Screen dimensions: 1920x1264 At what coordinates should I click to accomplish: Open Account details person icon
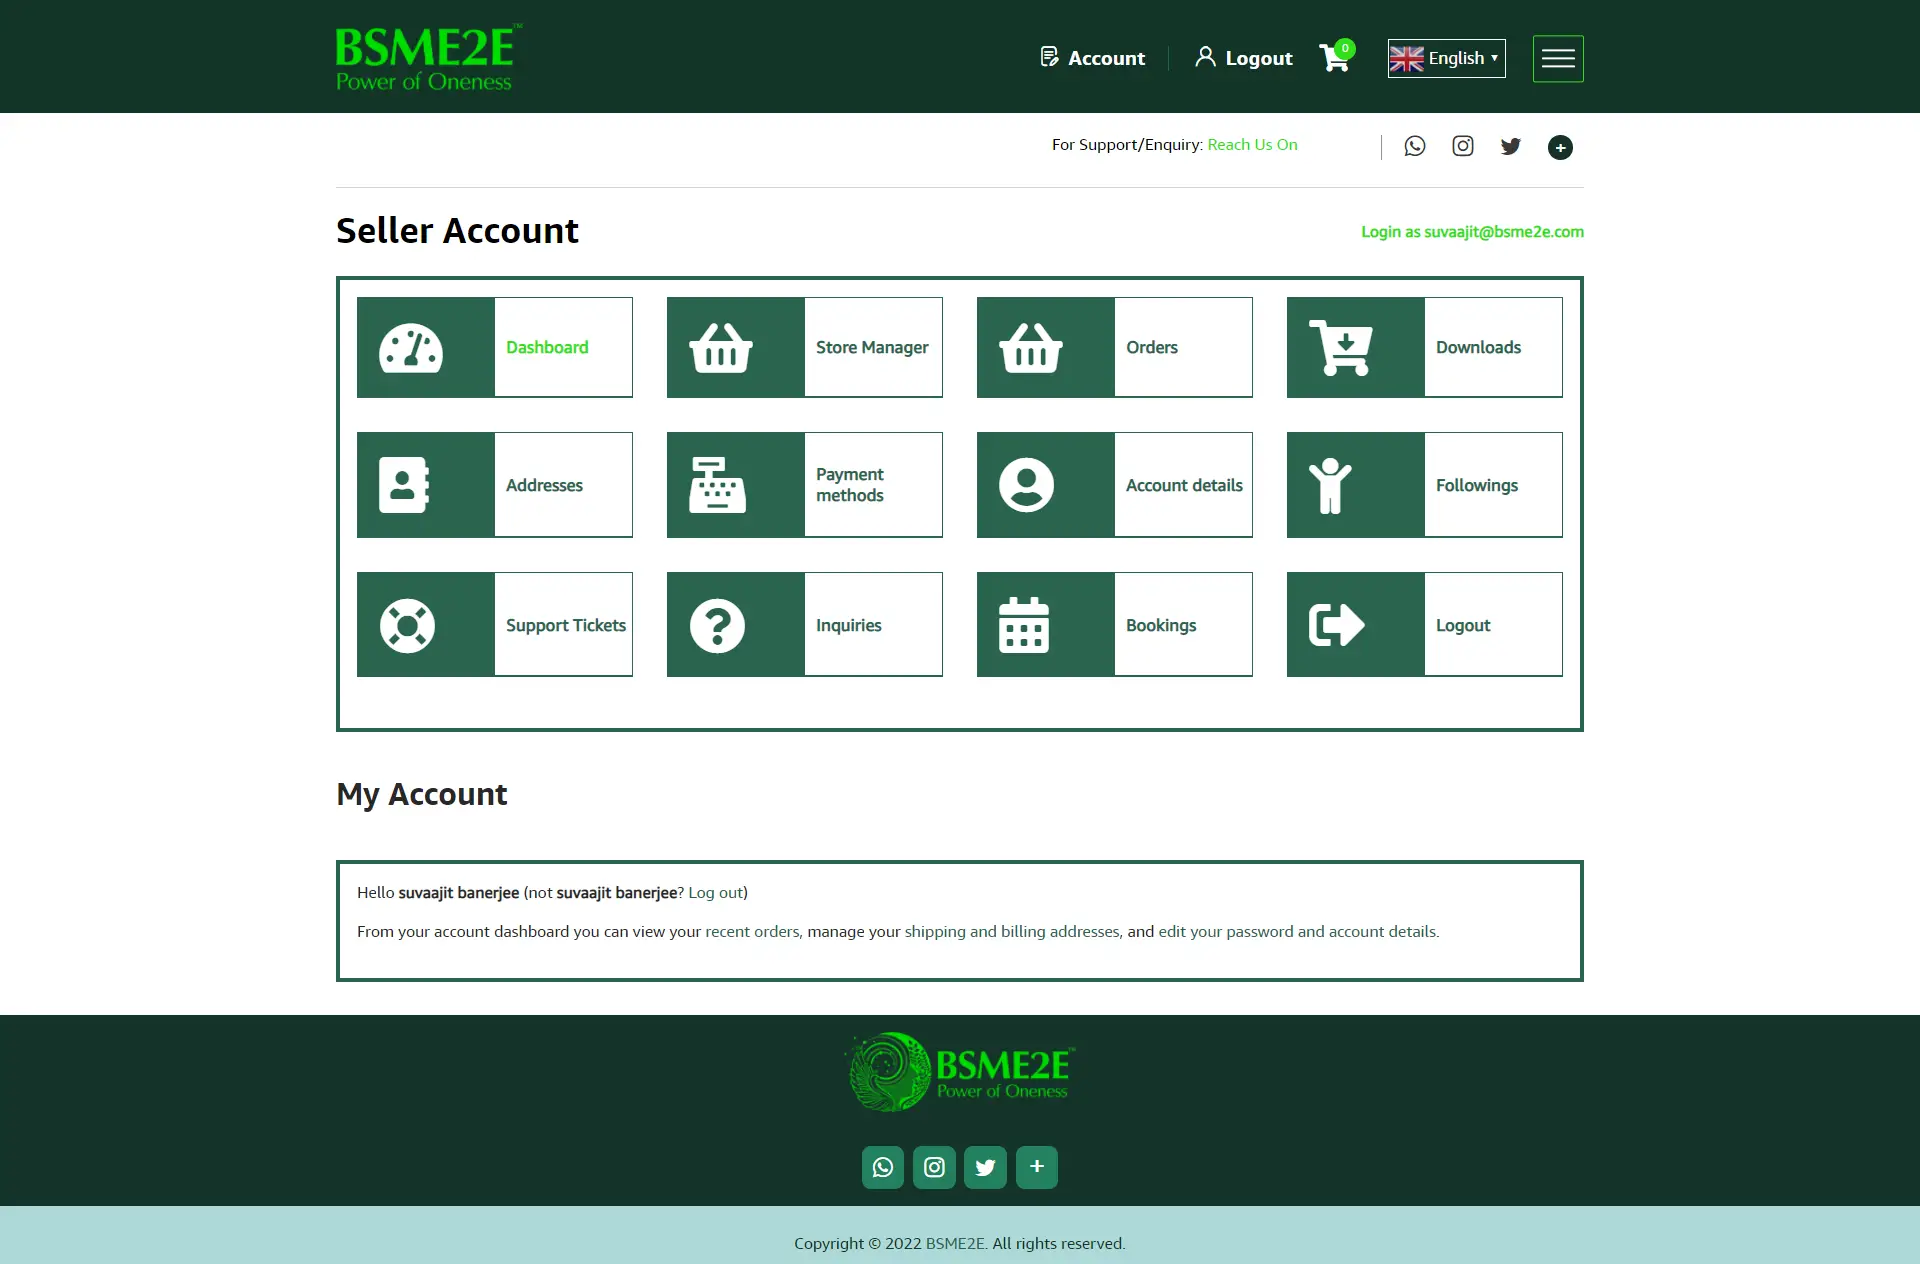pos(1028,485)
